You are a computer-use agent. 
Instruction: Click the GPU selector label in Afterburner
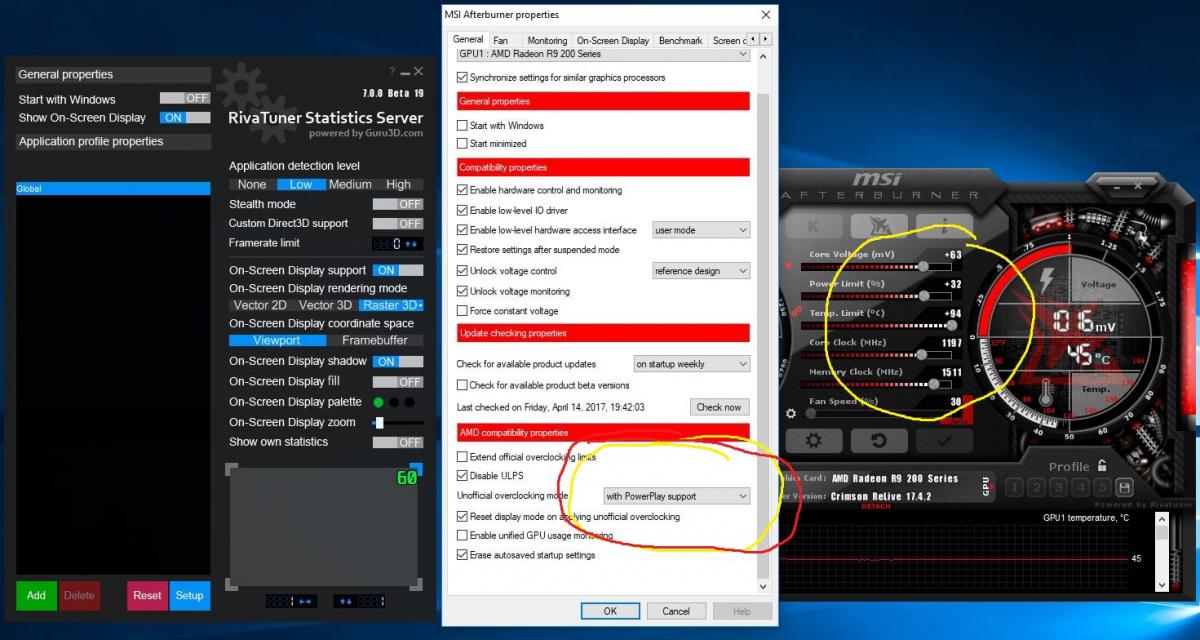tap(986, 487)
